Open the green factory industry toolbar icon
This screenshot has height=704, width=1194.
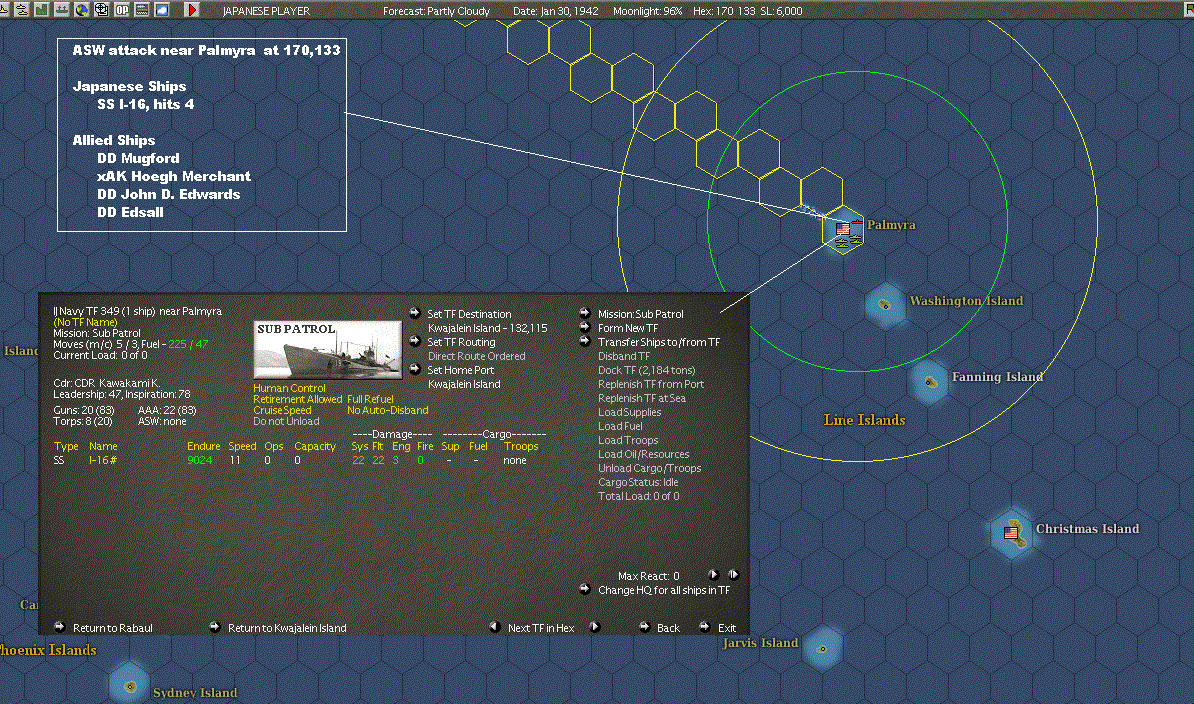(41, 10)
